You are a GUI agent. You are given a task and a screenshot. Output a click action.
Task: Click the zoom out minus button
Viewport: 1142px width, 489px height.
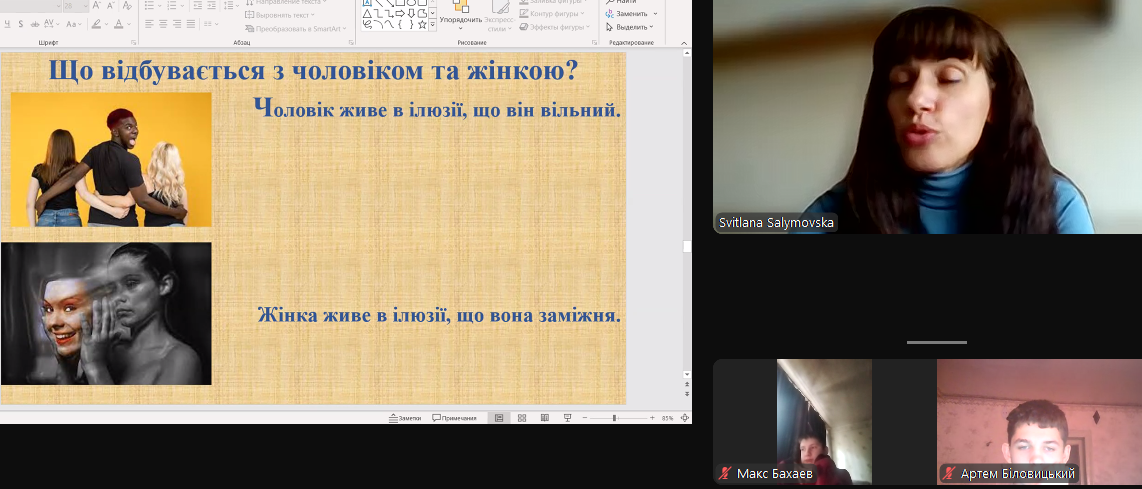(x=585, y=418)
